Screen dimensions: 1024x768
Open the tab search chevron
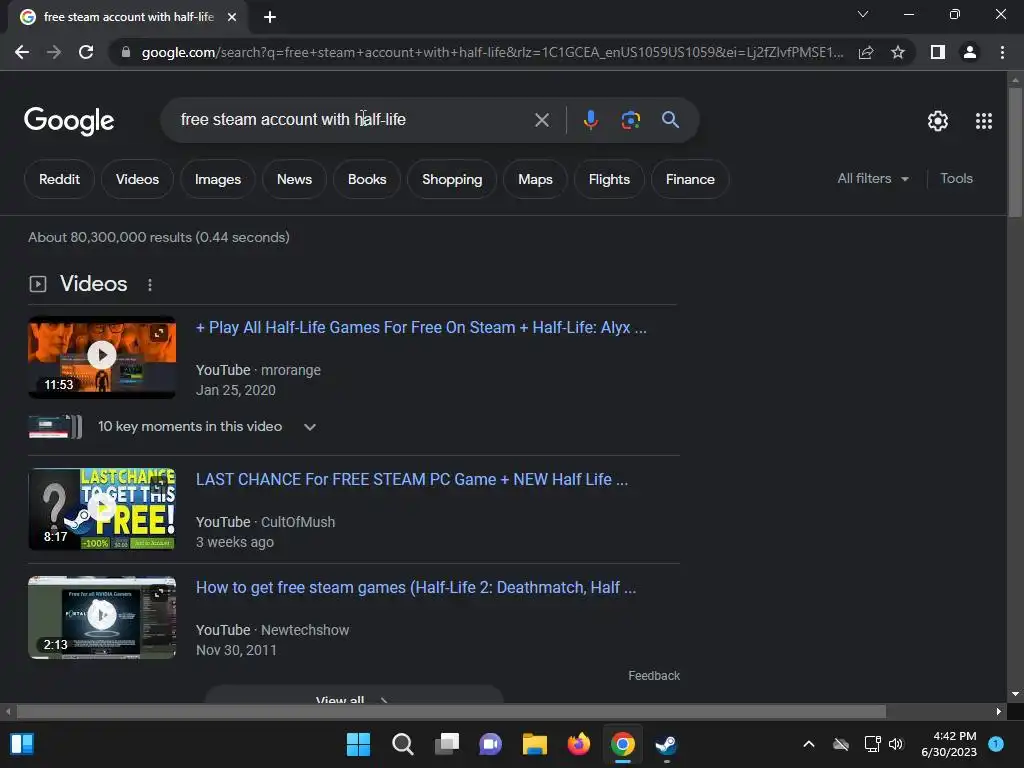click(x=863, y=14)
